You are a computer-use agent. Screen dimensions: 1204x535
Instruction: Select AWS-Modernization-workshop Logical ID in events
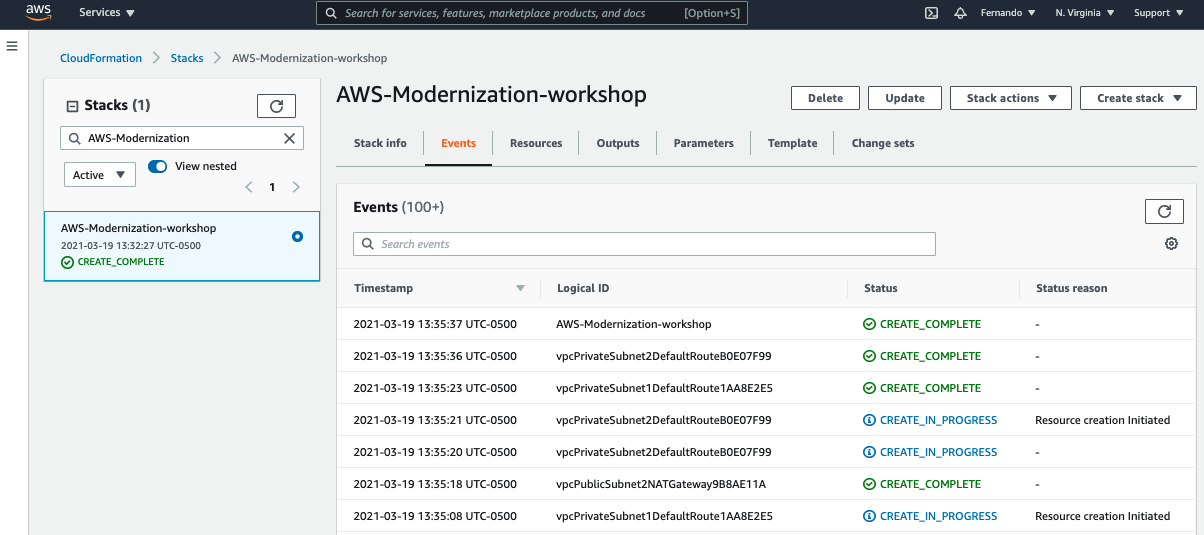[634, 324]
